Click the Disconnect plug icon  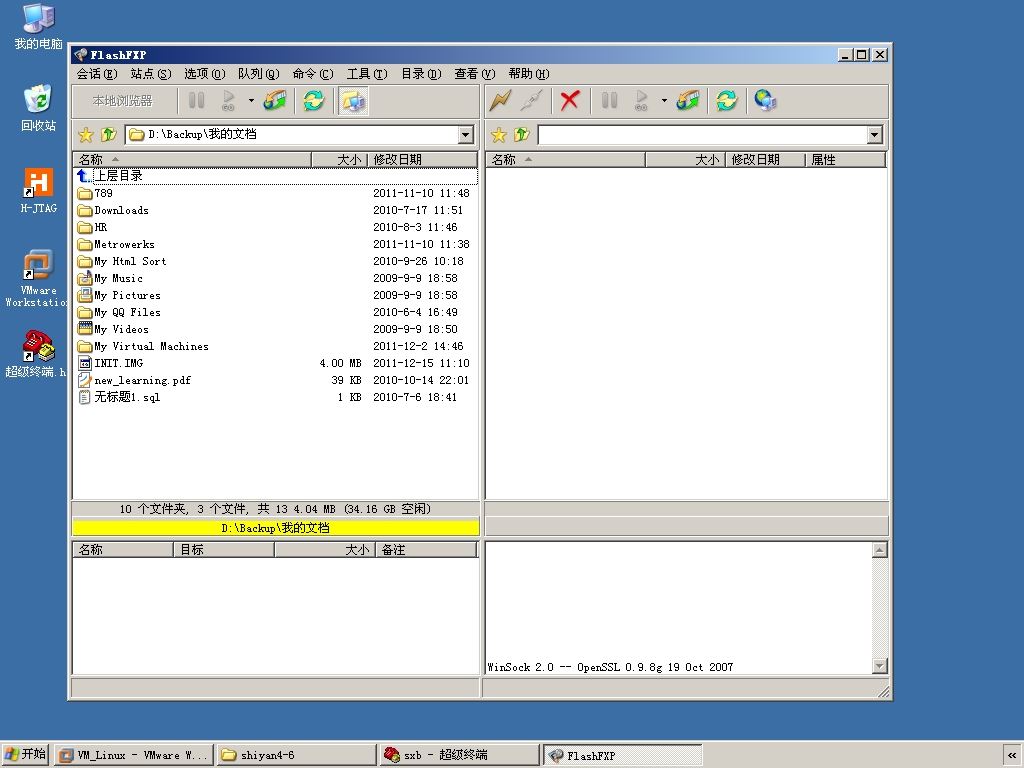coord(532,101)
